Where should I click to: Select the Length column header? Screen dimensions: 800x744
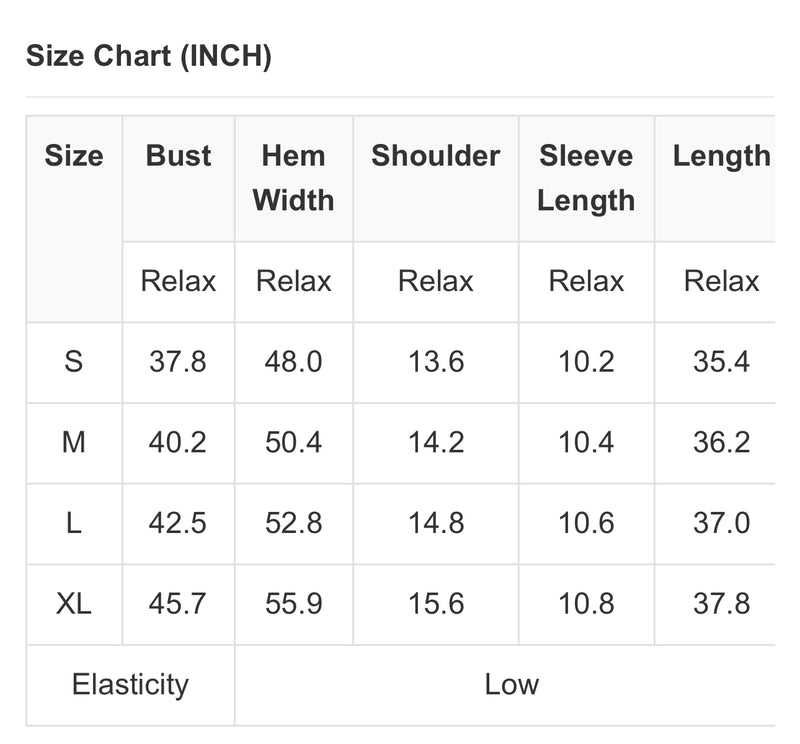pyautogui.click(x=721, y=157)
